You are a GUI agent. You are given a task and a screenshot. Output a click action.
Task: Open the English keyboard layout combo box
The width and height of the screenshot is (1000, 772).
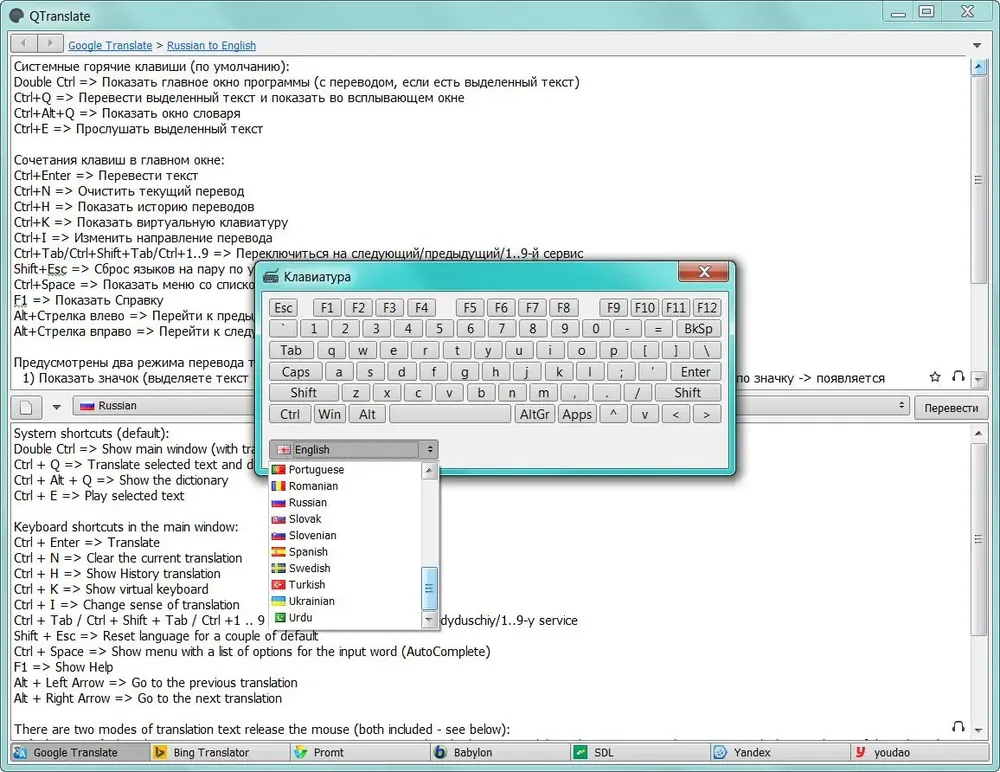353,449
